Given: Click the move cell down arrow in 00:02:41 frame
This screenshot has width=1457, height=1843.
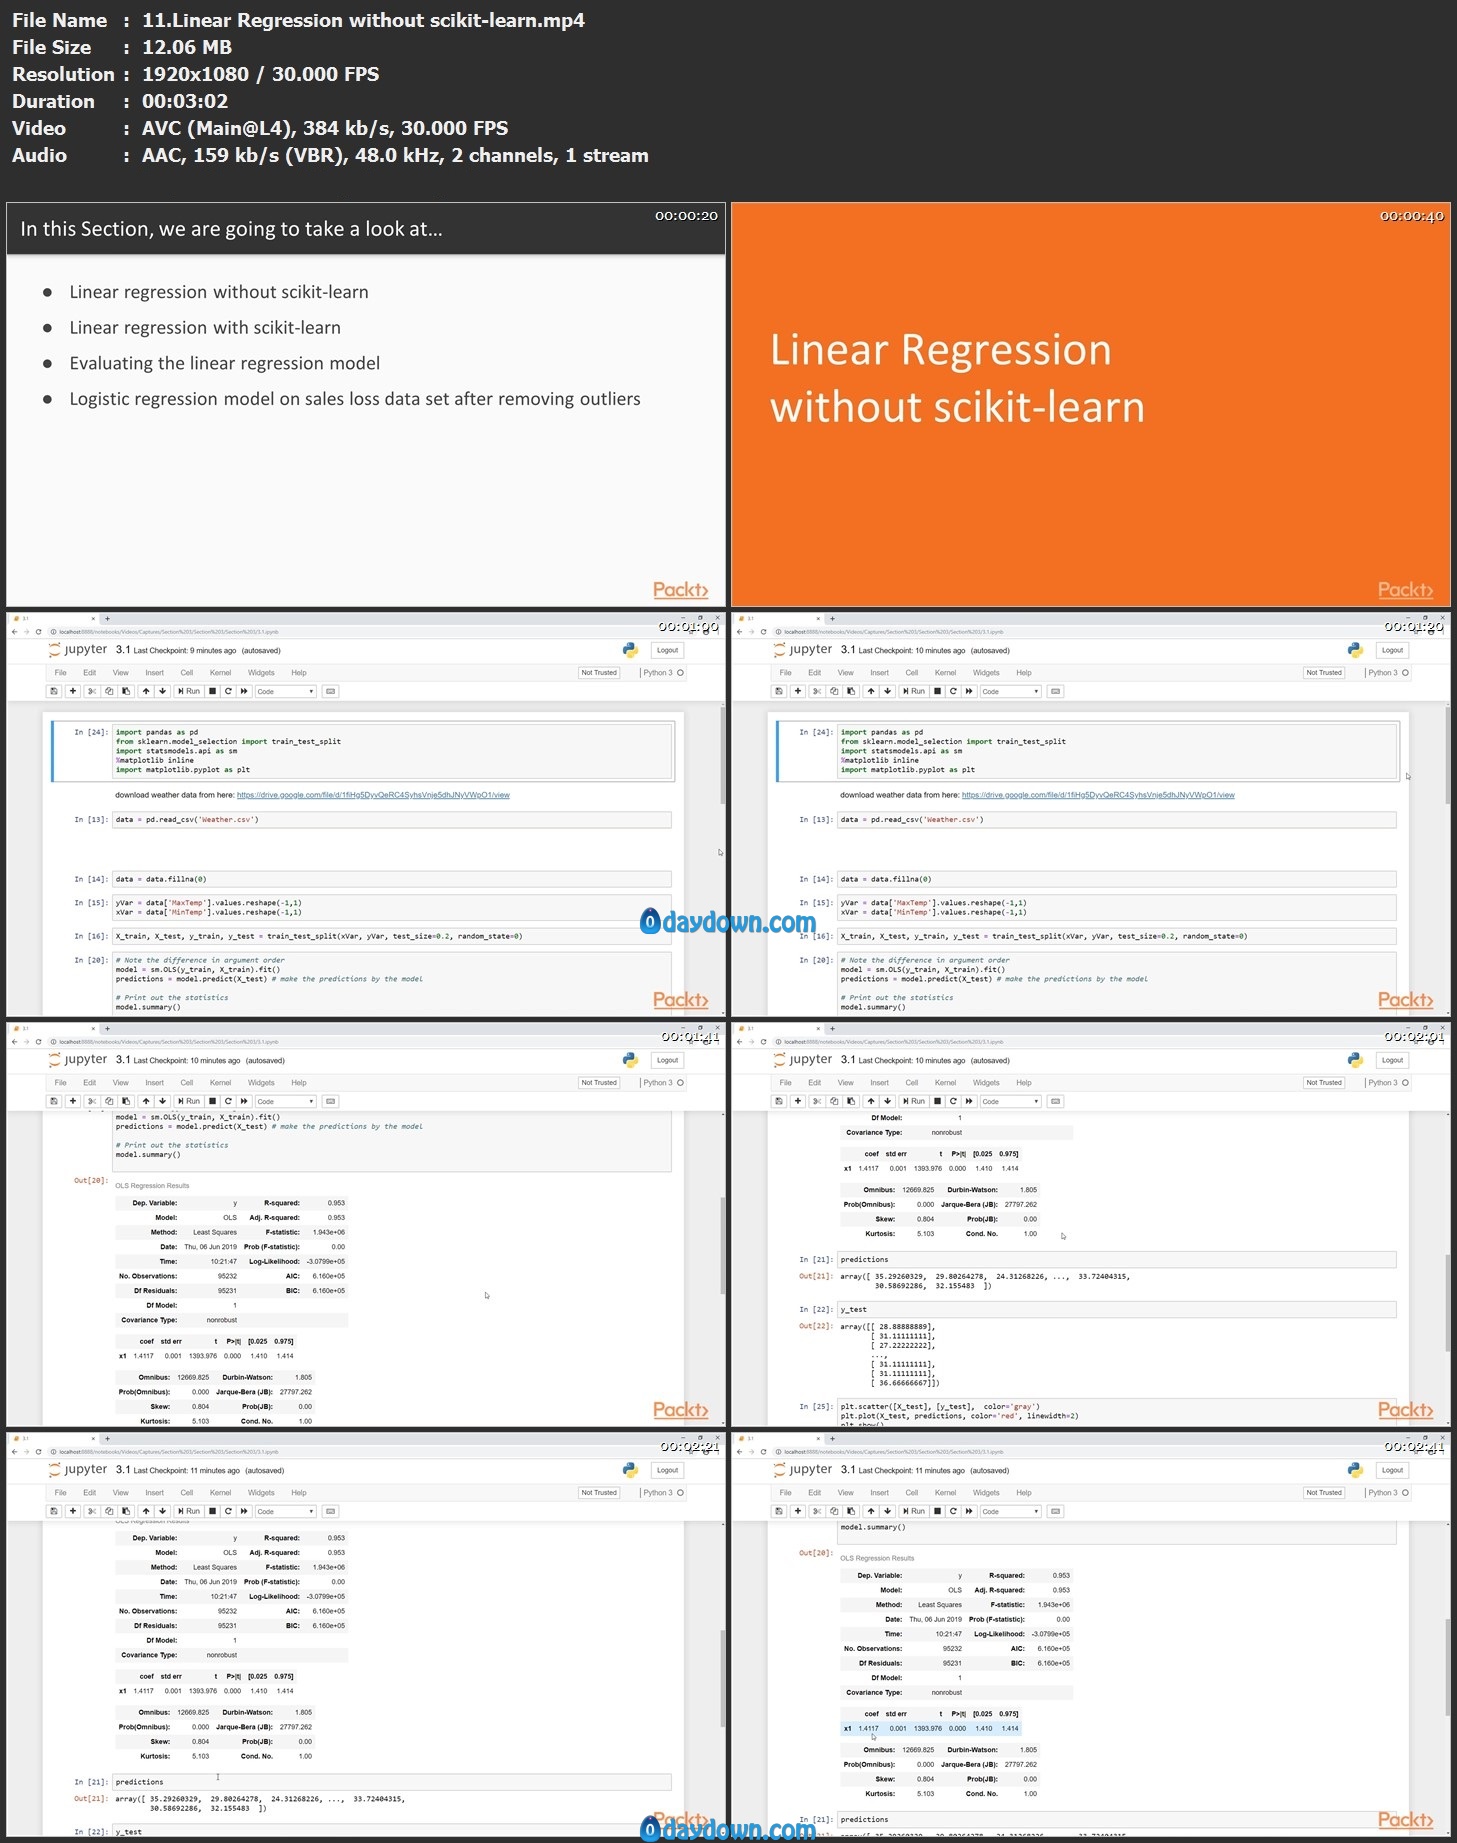Looking at the screenshot, I should coord(888,1511).
